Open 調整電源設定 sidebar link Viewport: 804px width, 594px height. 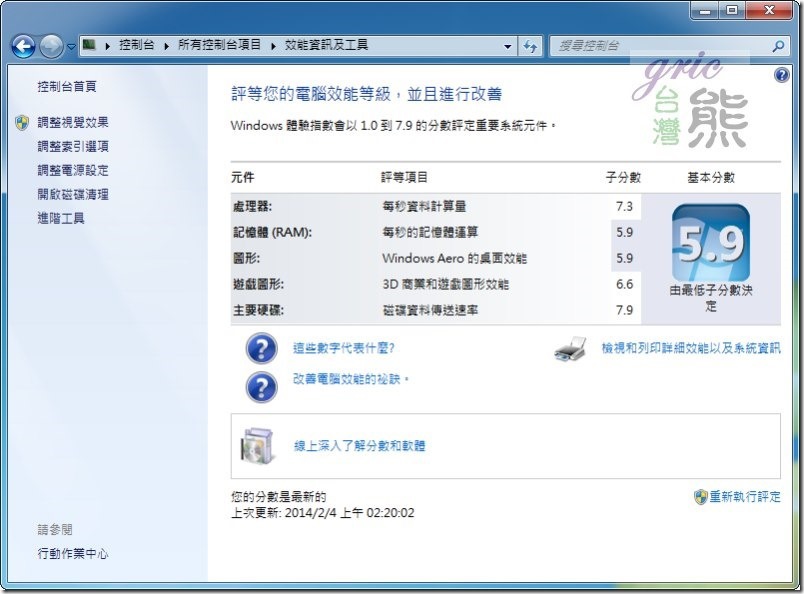(x=73, y=170)
